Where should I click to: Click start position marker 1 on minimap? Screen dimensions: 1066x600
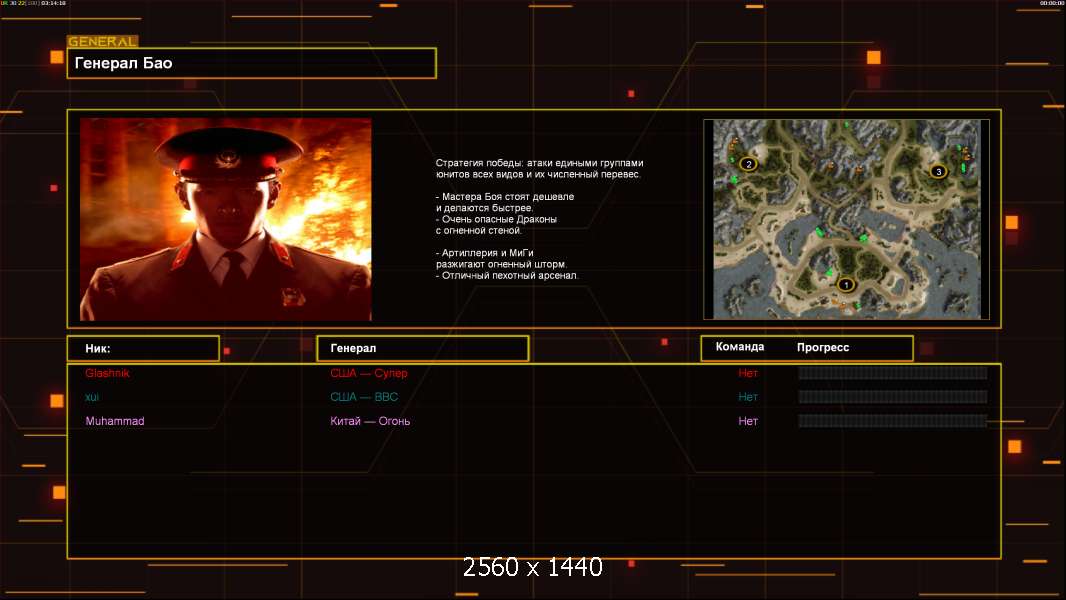click(x=846, y=285)
